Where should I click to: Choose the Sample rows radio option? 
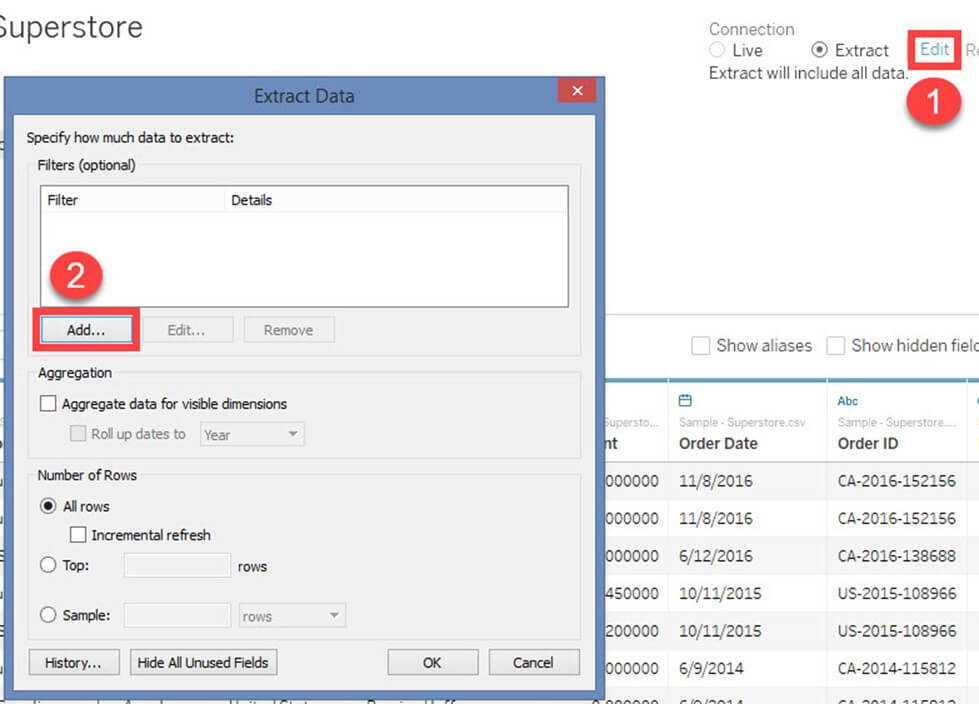48,616
